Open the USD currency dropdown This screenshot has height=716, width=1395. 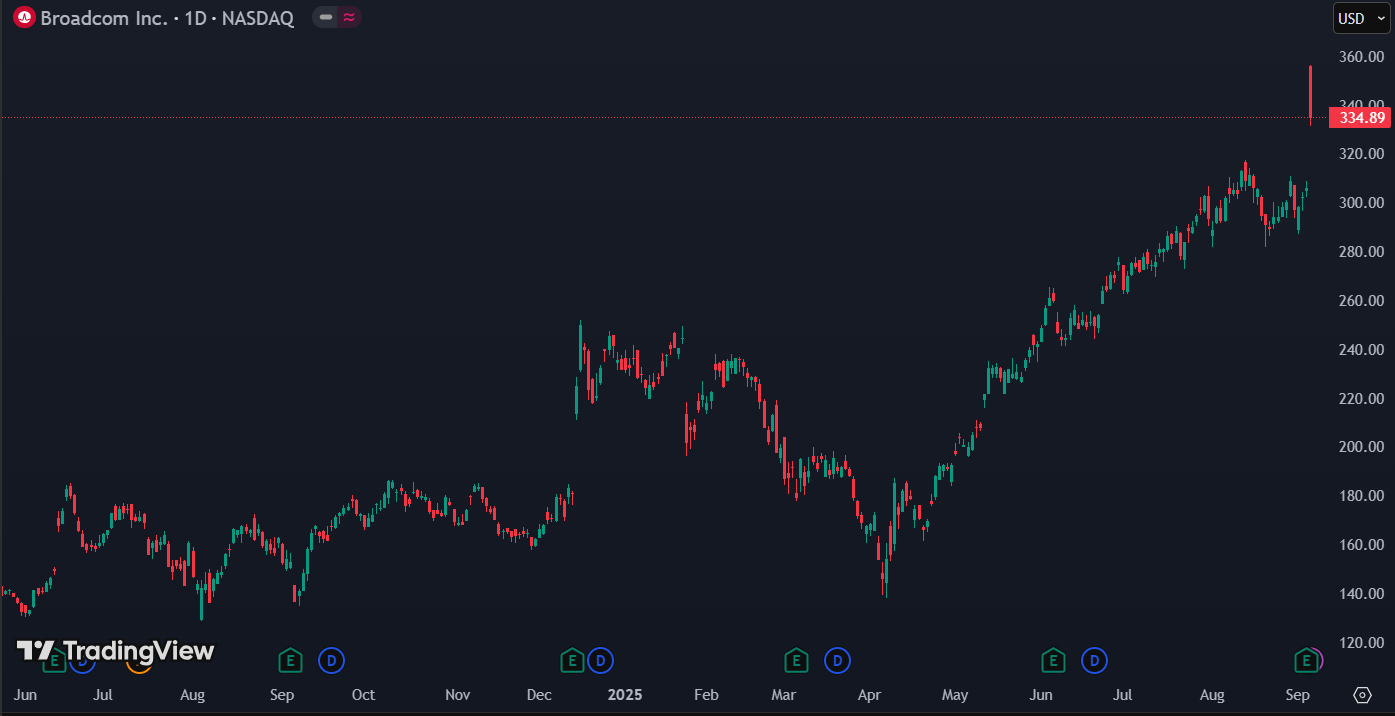[x=1362, y=18]
